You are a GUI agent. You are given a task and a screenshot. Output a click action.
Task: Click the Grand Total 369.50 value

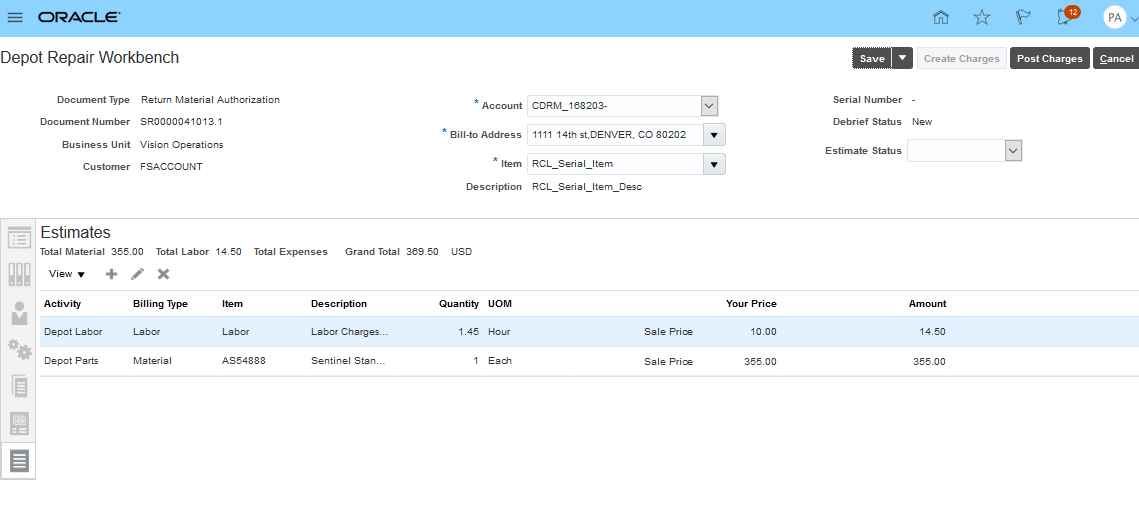pos(422,252)
